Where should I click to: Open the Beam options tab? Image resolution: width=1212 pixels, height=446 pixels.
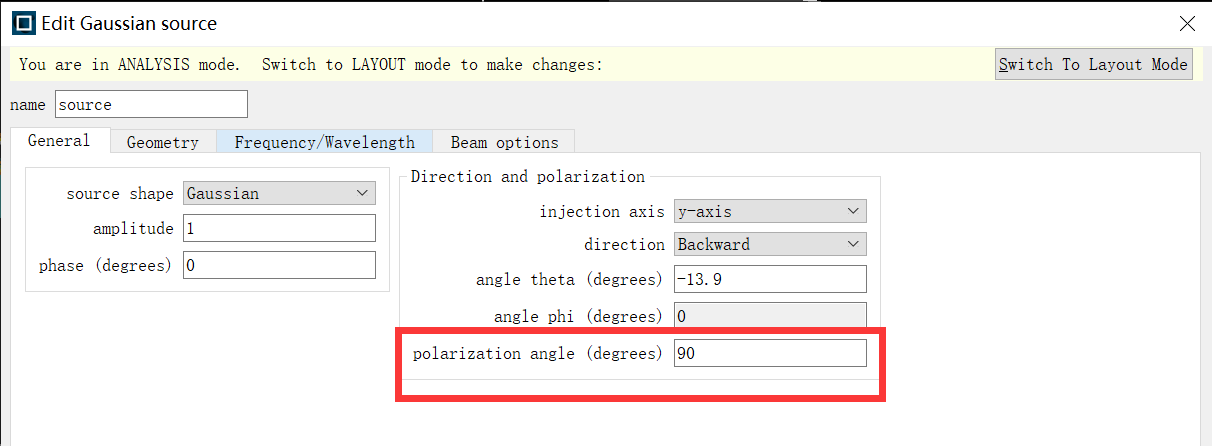click(x=504, y=142)
